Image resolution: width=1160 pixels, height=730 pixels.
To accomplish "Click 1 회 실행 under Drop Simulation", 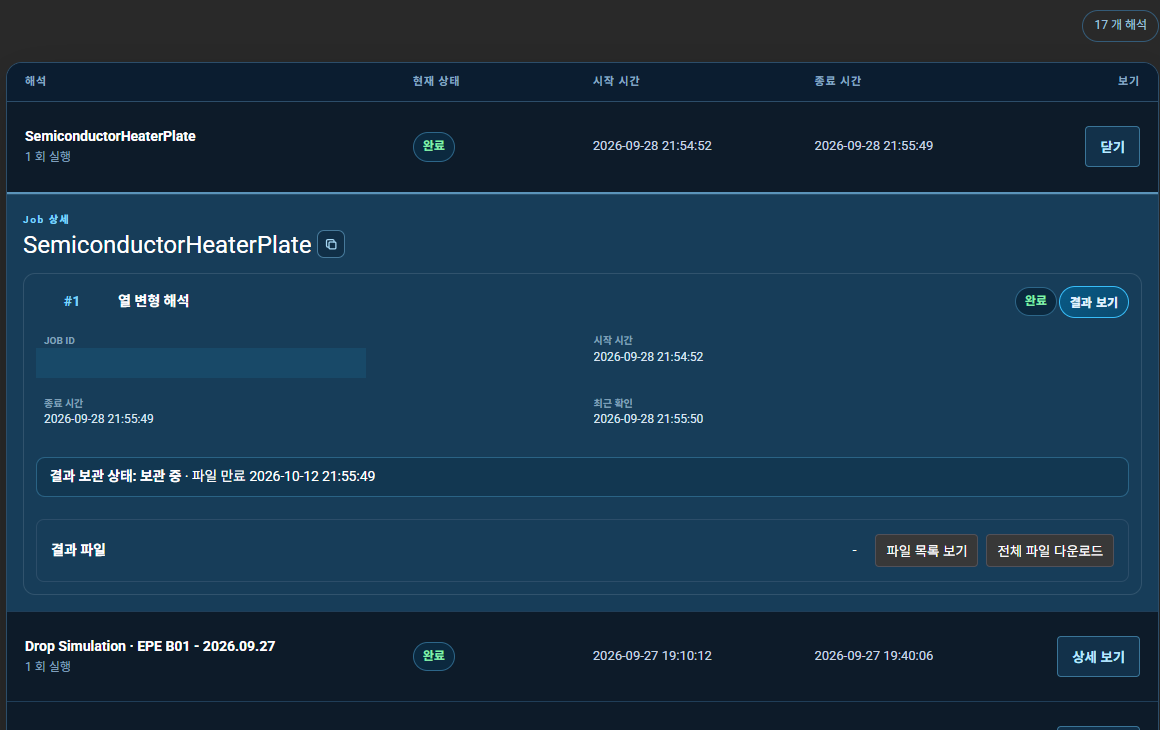I will (x=48, y=666).
